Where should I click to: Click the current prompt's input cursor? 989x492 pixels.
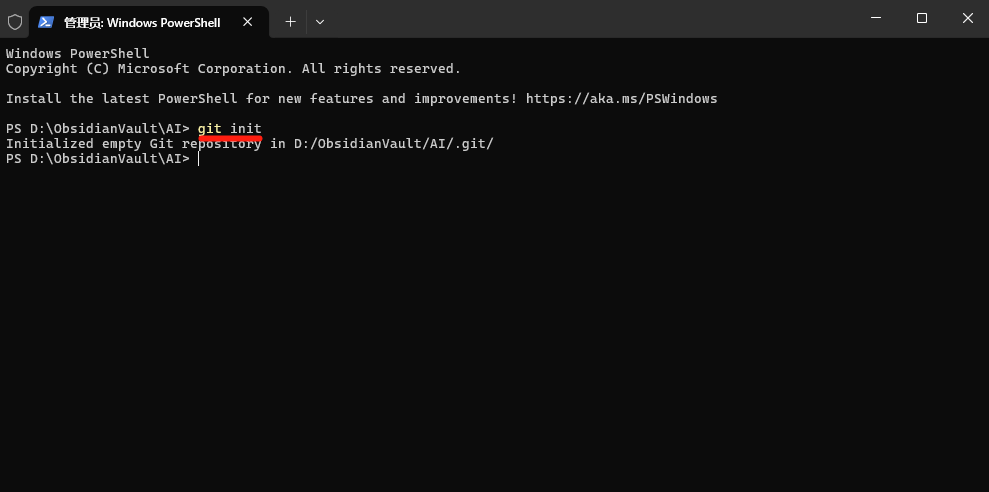(x=199, y=159)
